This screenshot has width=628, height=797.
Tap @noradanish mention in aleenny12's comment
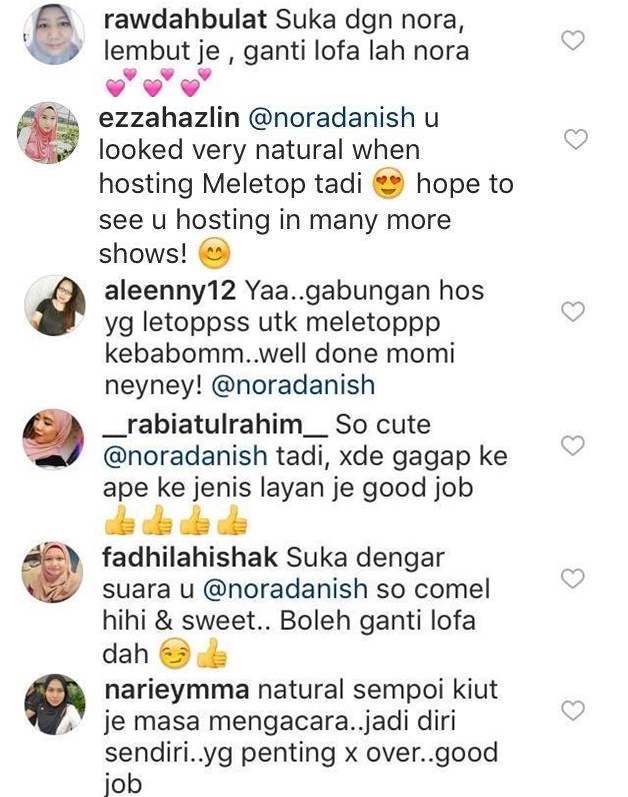point(293,385)
